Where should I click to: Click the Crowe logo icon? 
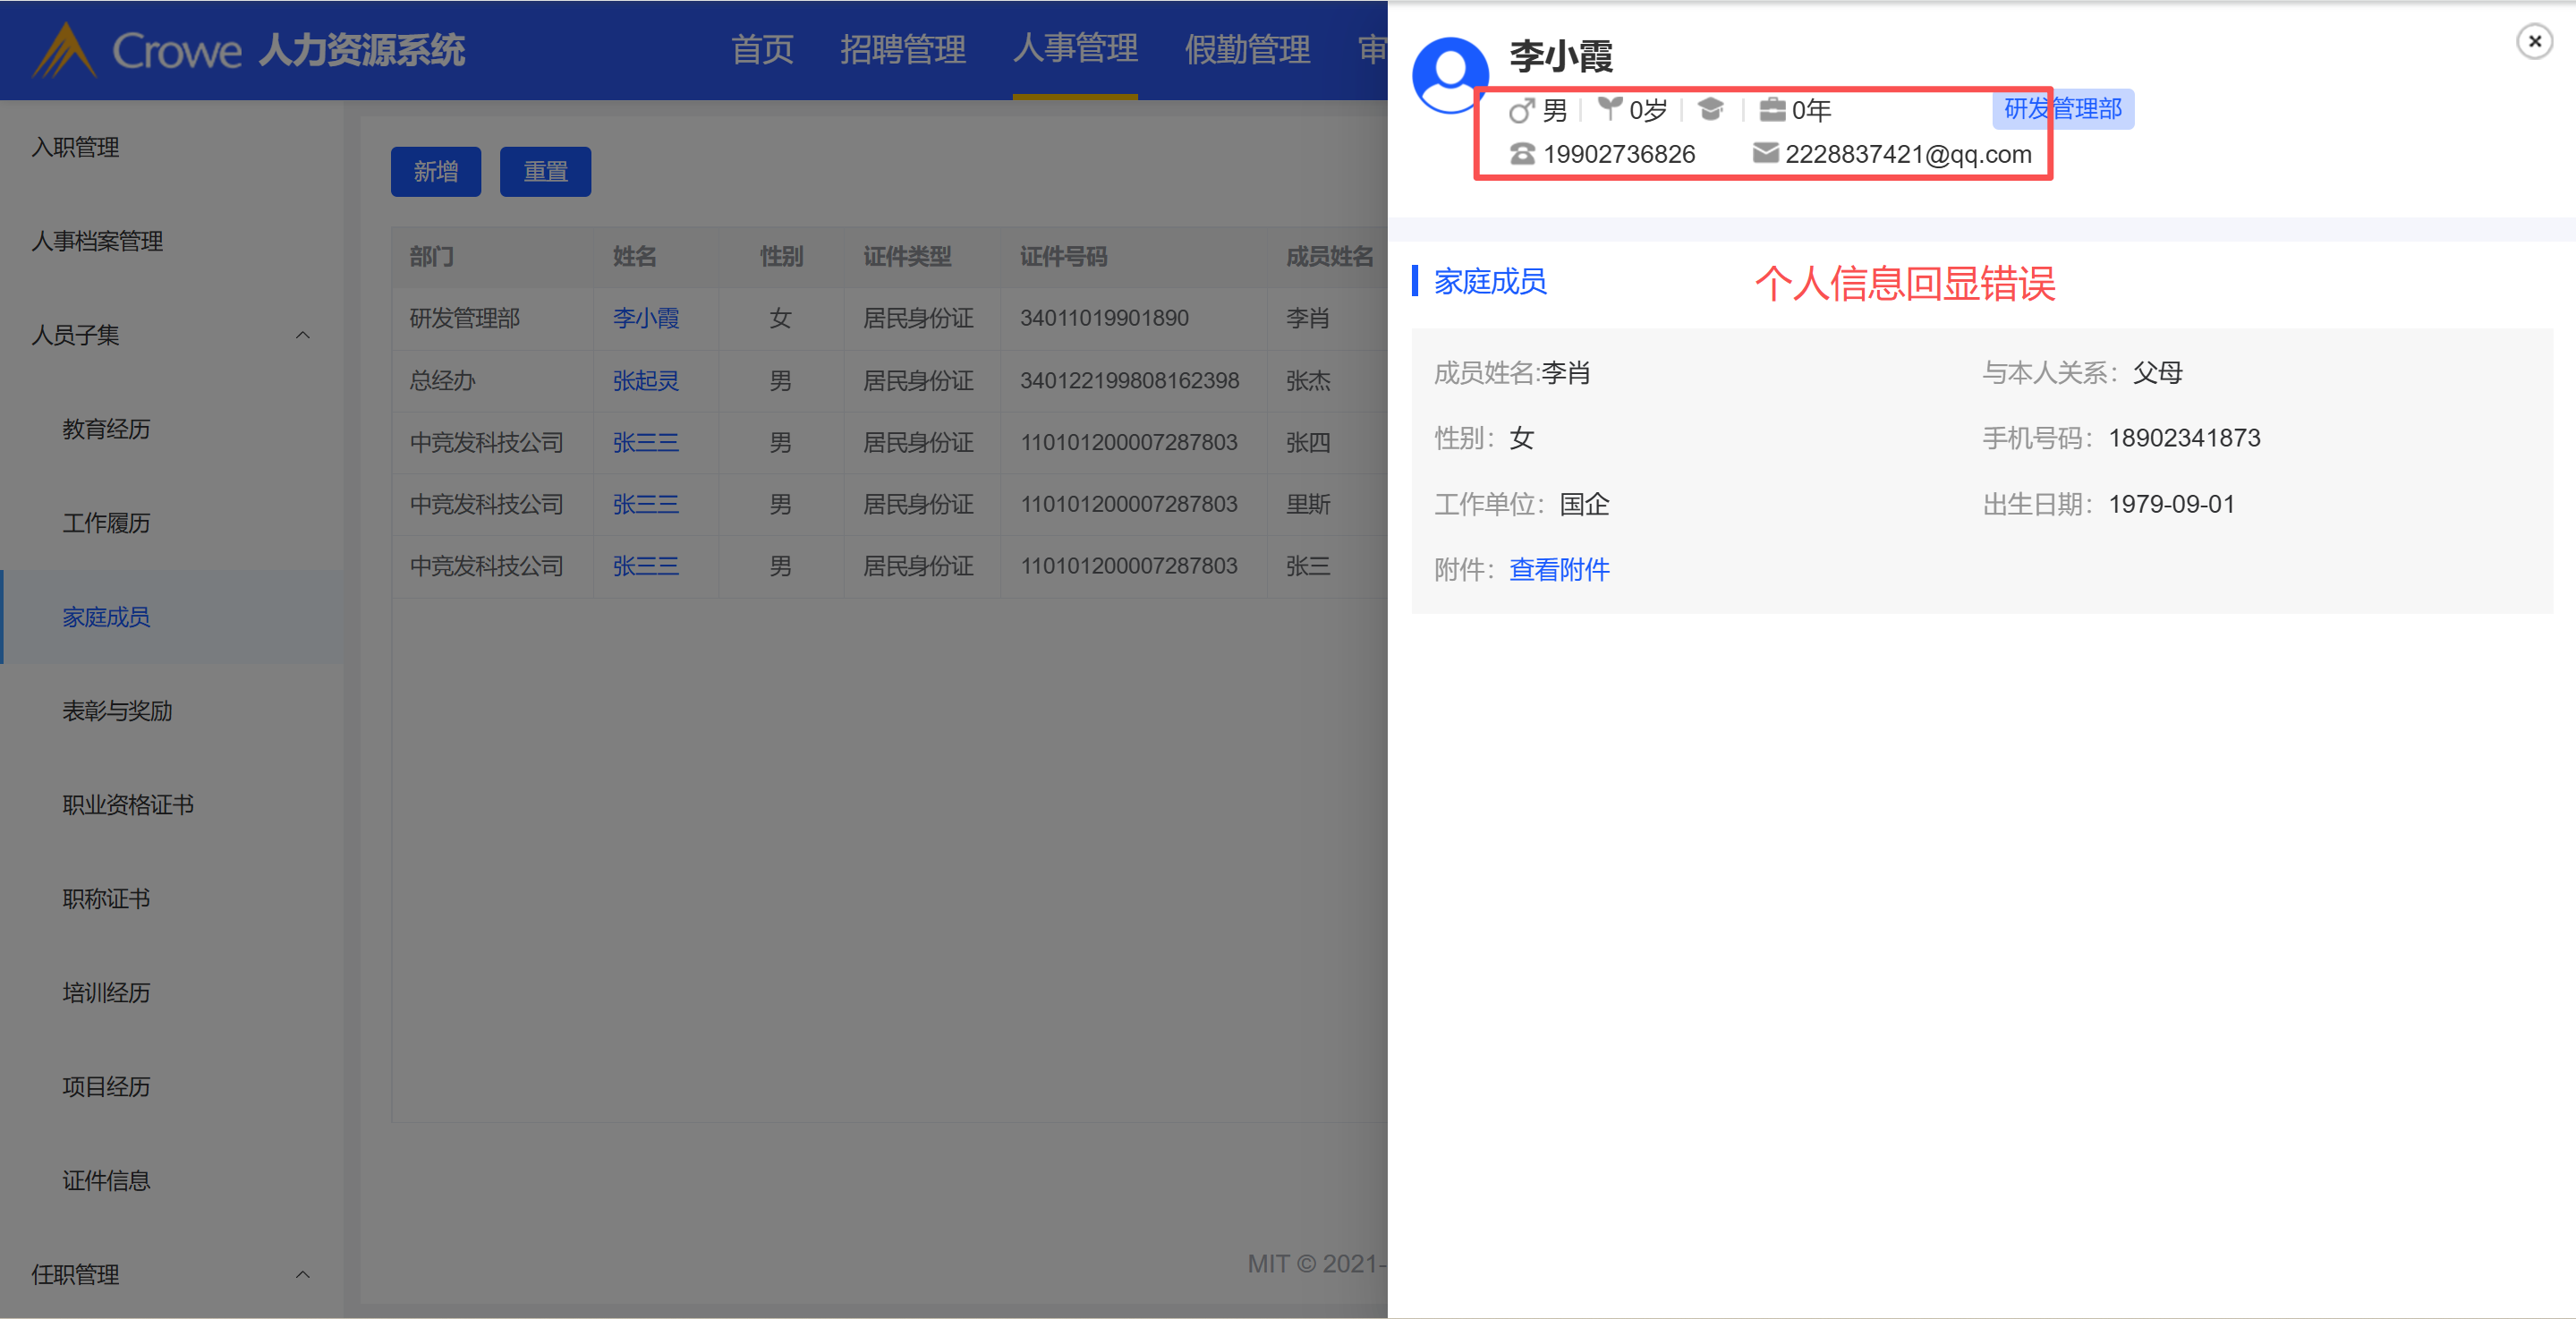point(63,50)
